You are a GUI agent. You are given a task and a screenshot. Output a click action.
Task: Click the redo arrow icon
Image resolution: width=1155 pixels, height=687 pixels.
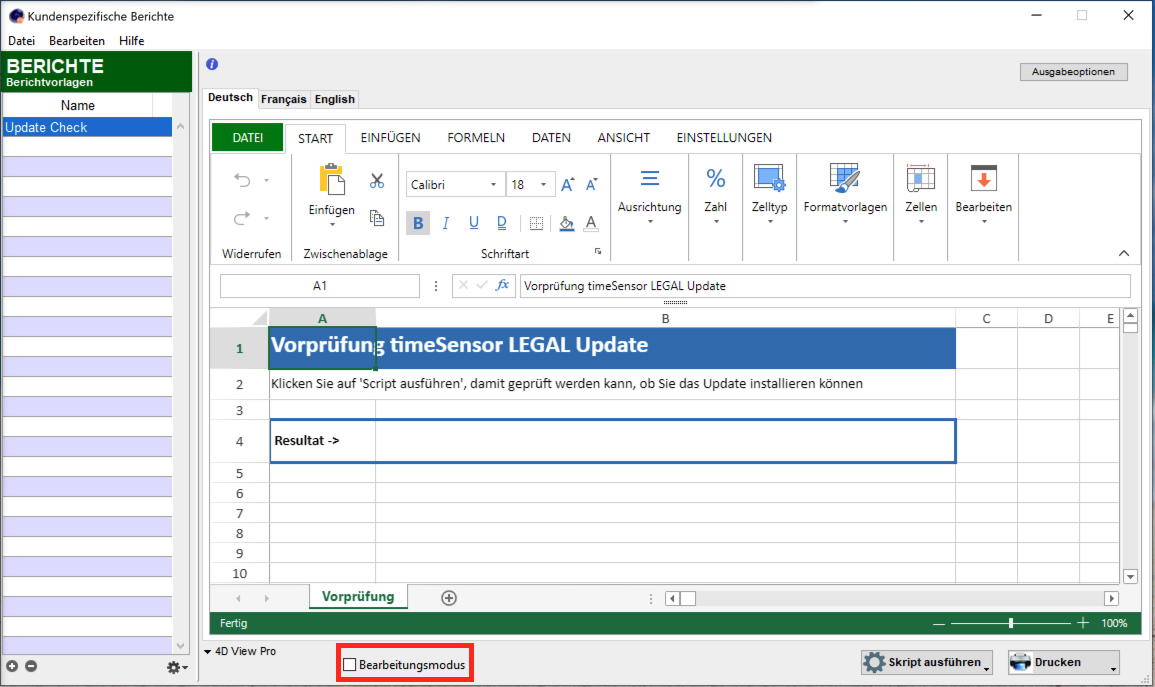tap(242, 218)
